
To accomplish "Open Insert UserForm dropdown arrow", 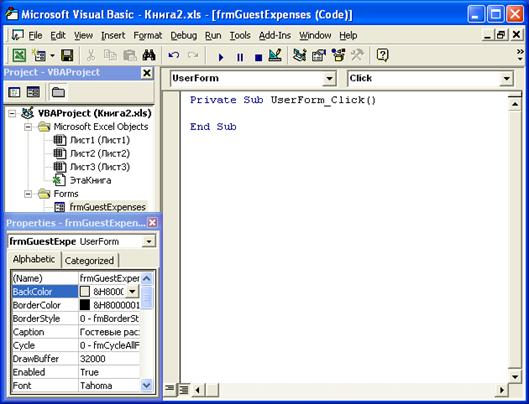I will tap(52, 55).
